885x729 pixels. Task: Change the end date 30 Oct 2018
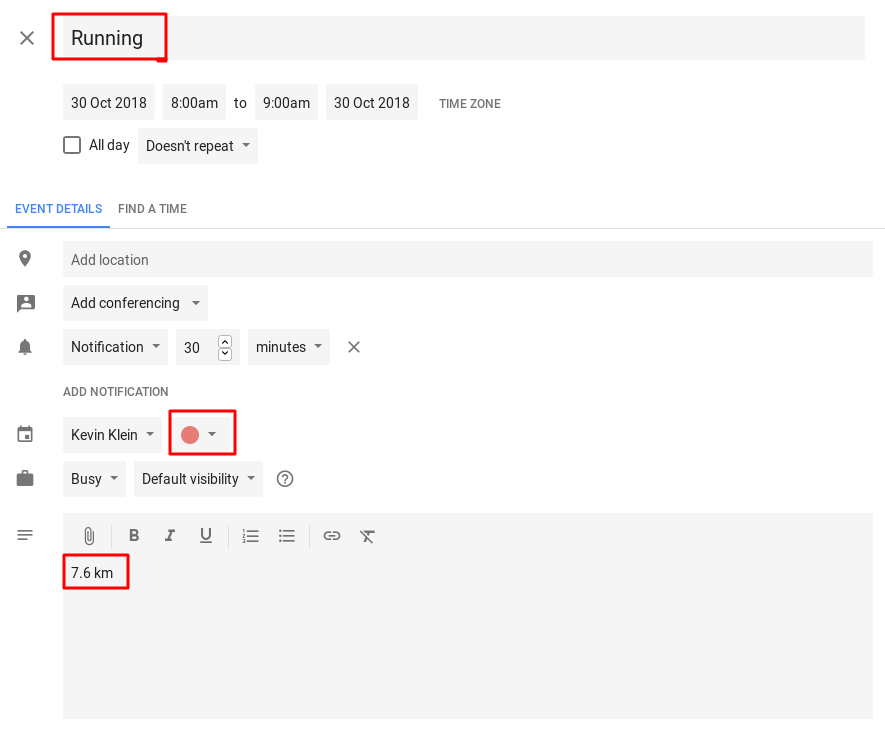pos(372,102)
